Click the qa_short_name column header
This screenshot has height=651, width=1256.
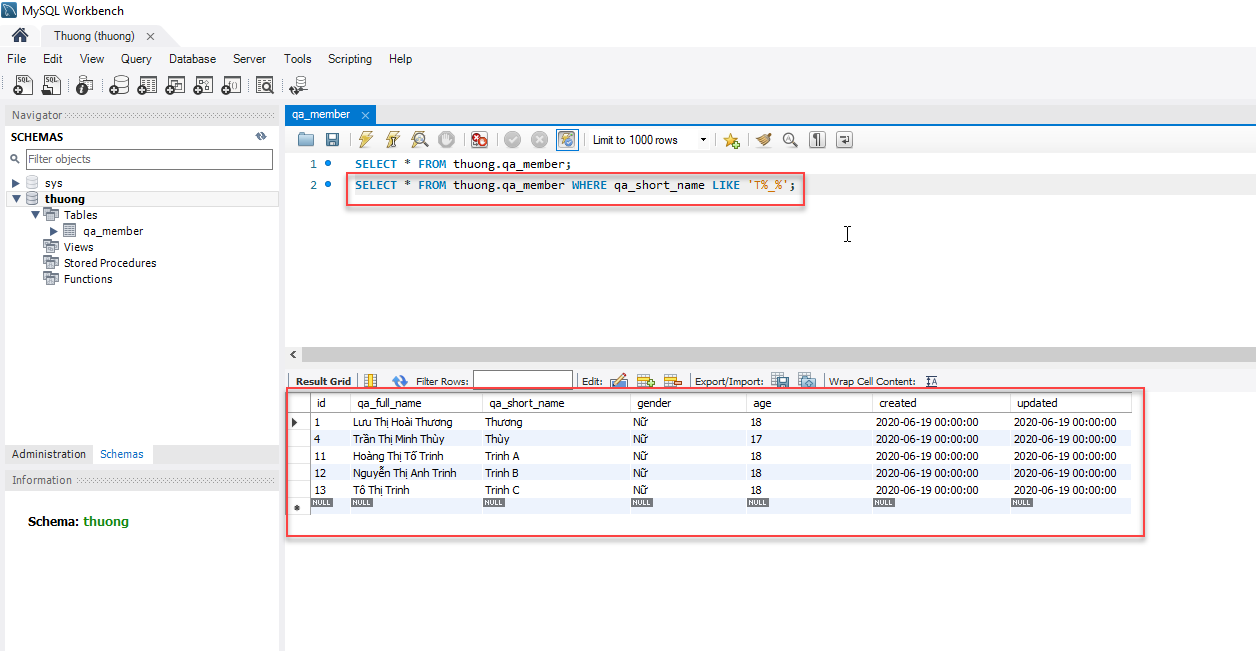[527, 403]
